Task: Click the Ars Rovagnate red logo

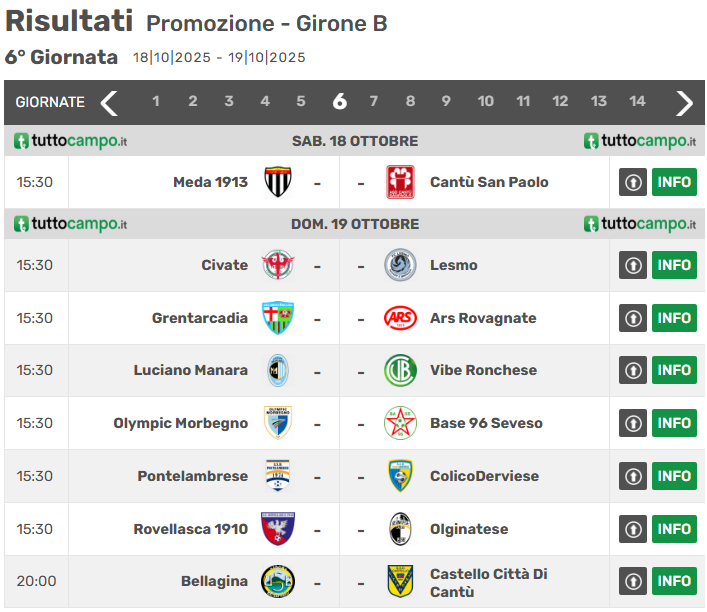Action: (400, 318)
